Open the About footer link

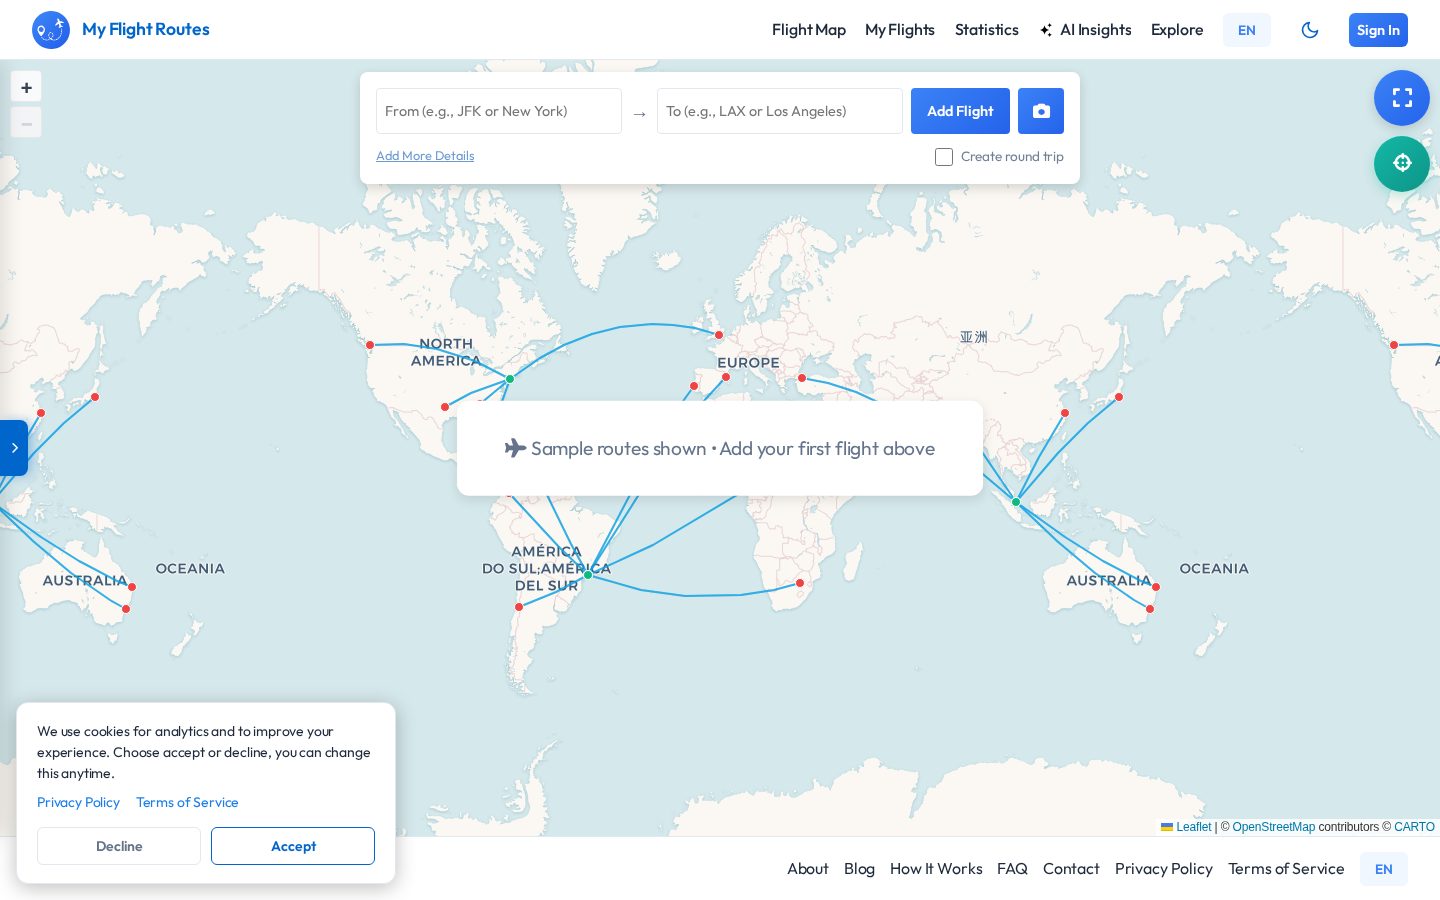click(808, 869)
